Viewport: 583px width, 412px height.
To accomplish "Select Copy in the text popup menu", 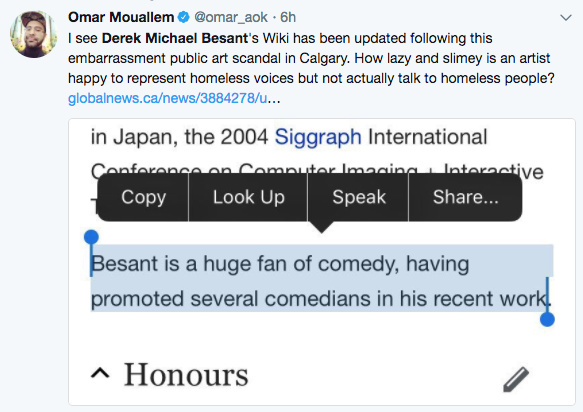I will click(x=143, y=197).
